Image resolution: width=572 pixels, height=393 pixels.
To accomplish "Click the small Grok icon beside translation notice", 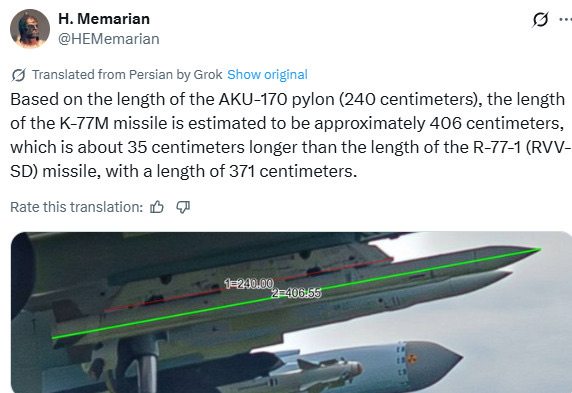I will coord(18,75).
